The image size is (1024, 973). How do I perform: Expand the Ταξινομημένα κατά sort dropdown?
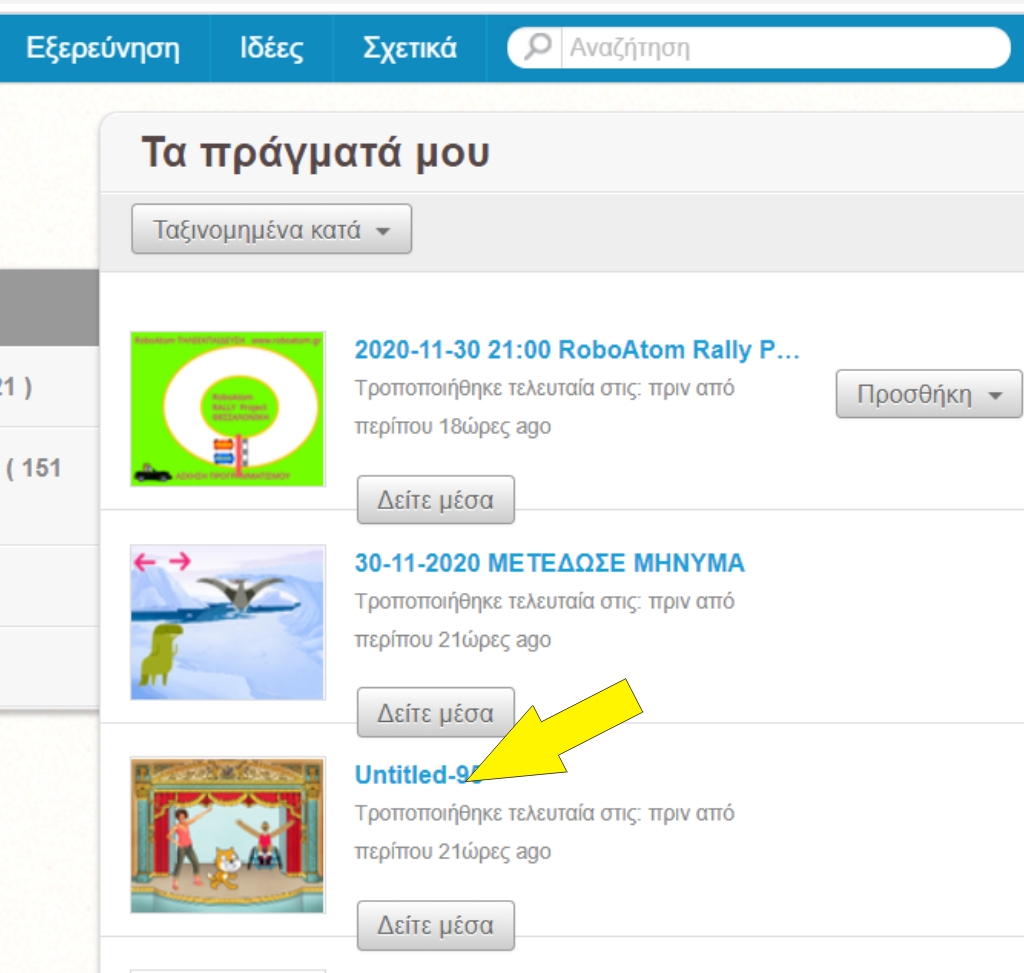pos(271,229)
